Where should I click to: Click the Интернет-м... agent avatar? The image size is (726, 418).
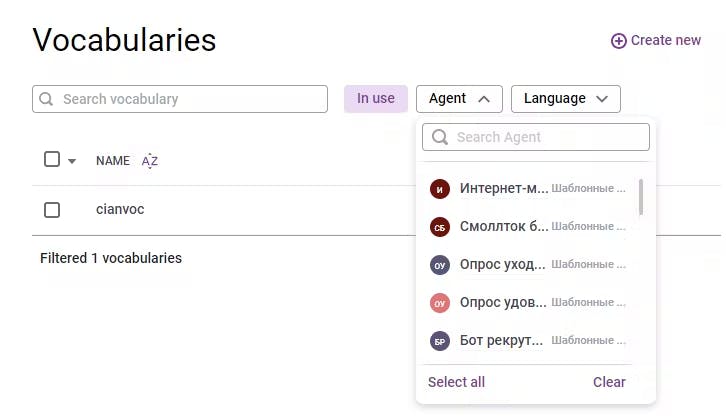pyautogui.click(x=440, y=189)
